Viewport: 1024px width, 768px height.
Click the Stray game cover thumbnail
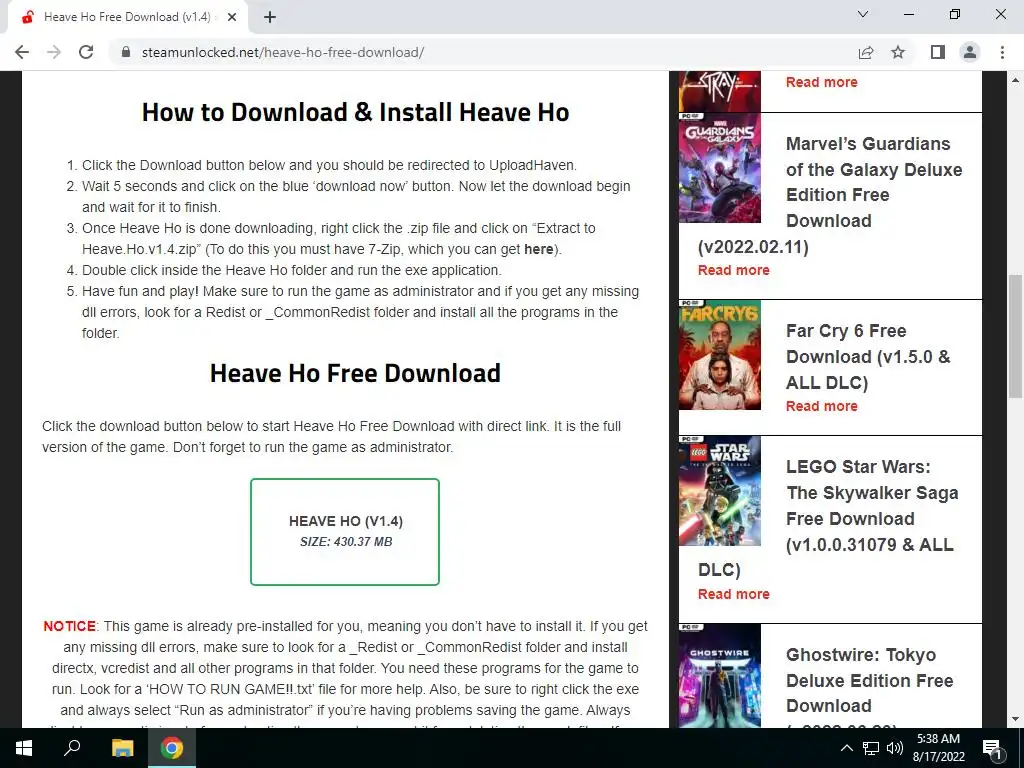(x=720, y=91)
